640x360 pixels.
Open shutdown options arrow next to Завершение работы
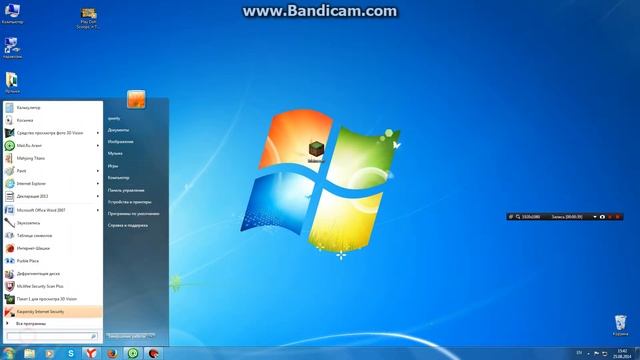pos(152,336)
